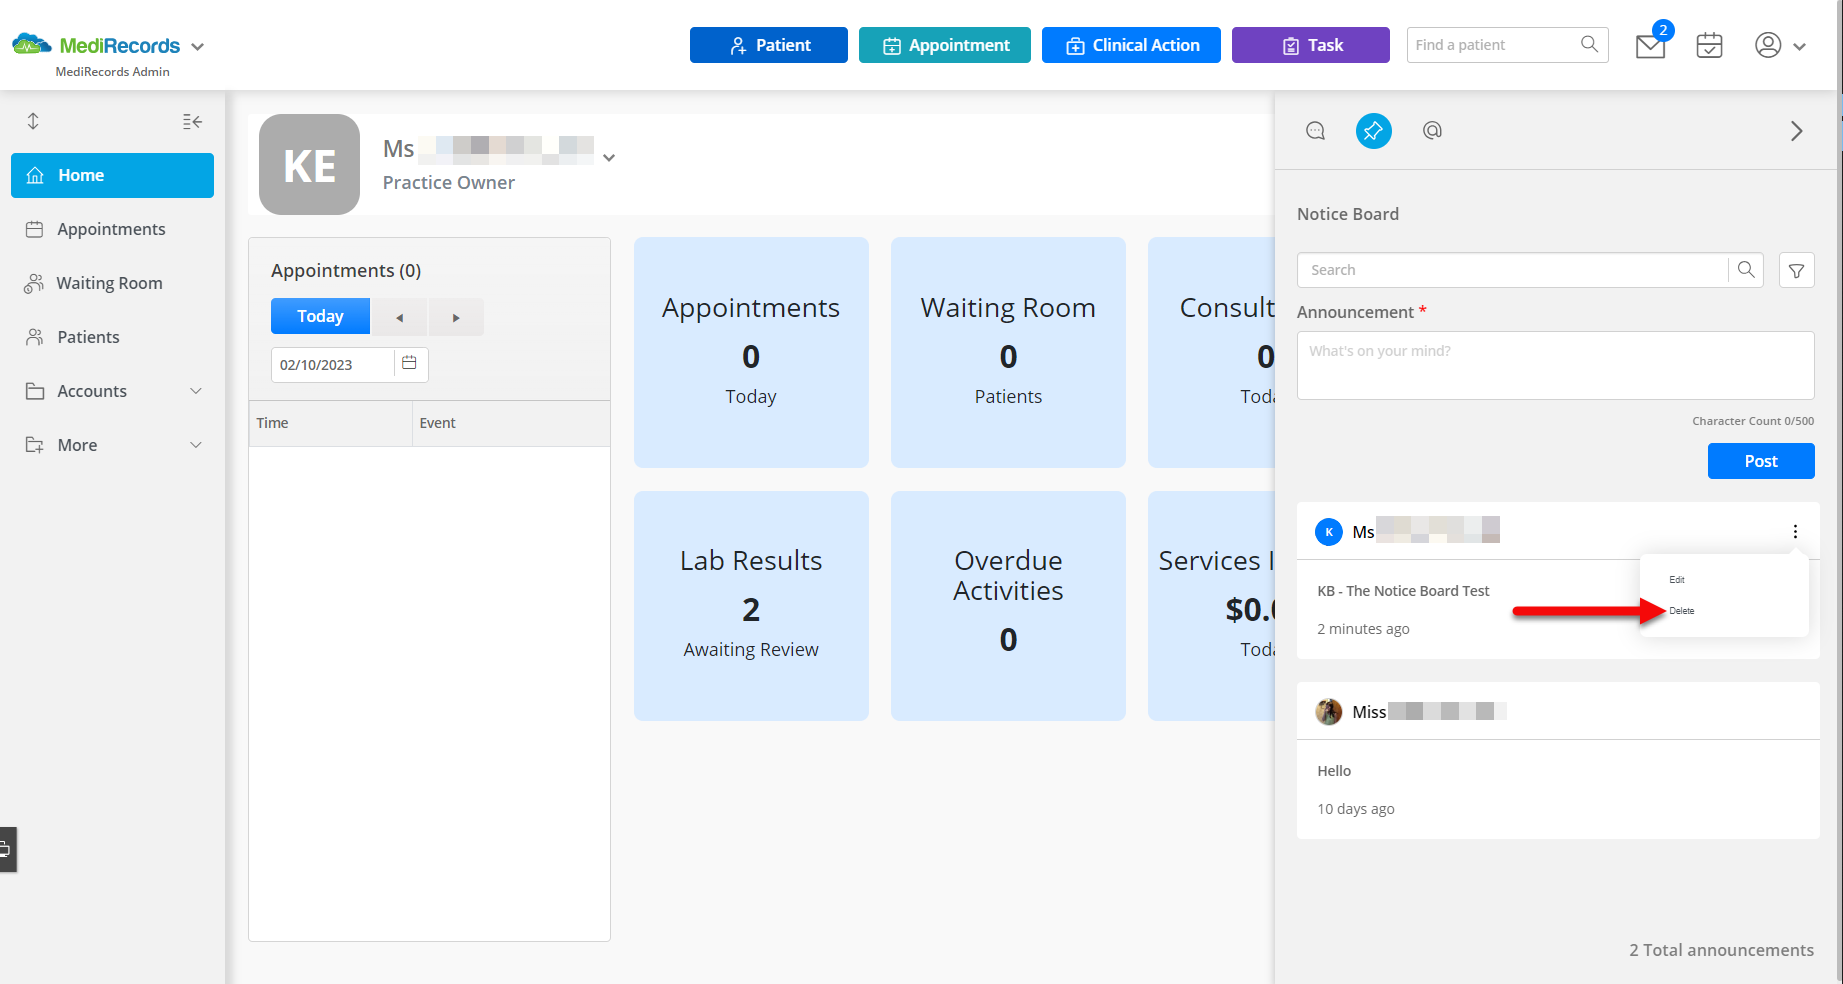Open the Overdue Activities tile
The height and width of the screenshot is (984, 1843).
click(x=1008, y=606)
